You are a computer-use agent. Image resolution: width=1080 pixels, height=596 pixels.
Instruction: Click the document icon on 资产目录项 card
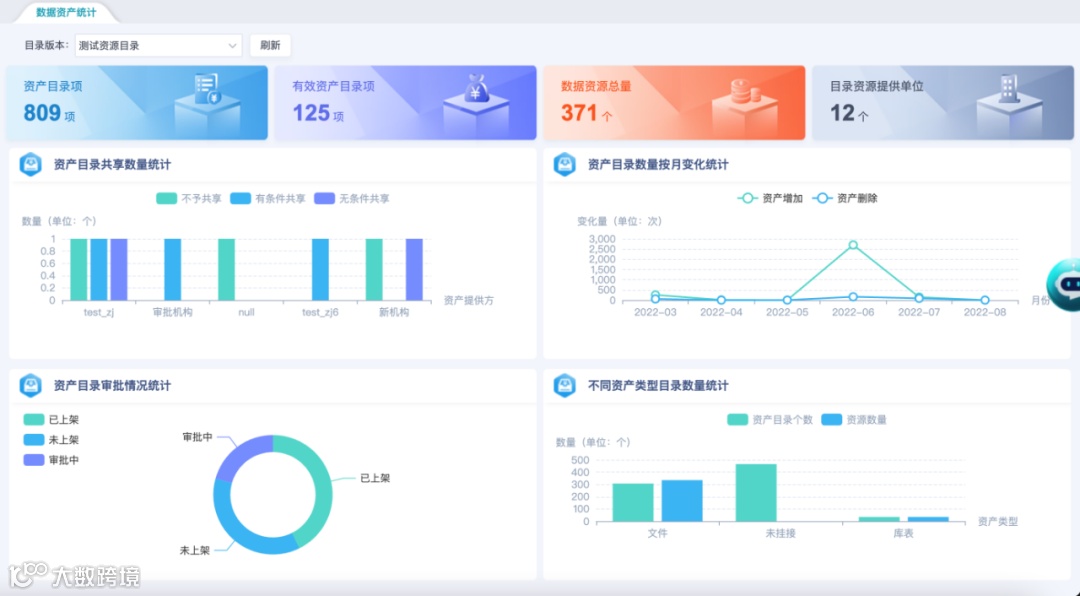click(207, 88)
